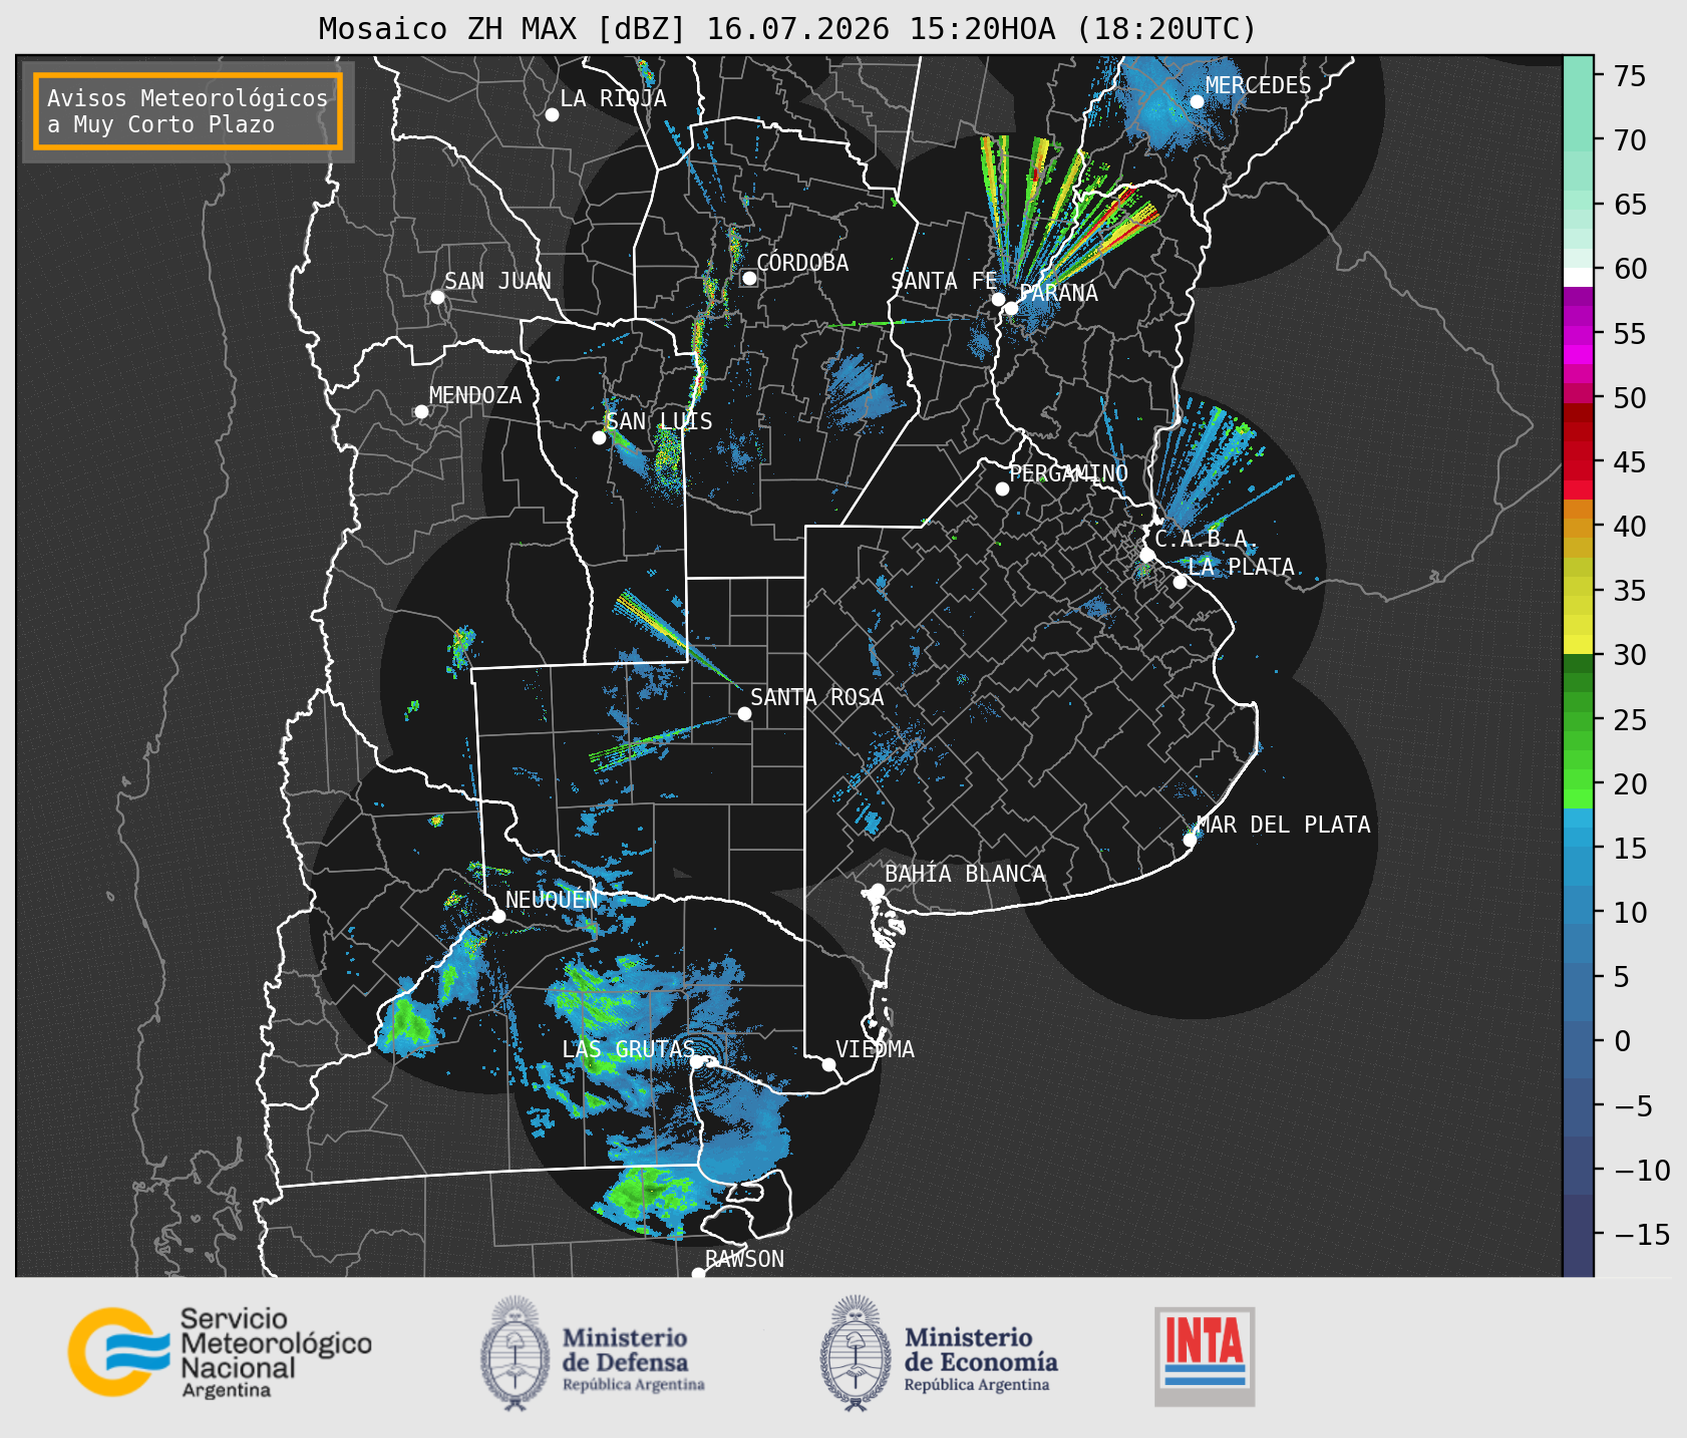Click the white 60 dBZ color band
The image size is (1687, 1438).
(1578, 277)
